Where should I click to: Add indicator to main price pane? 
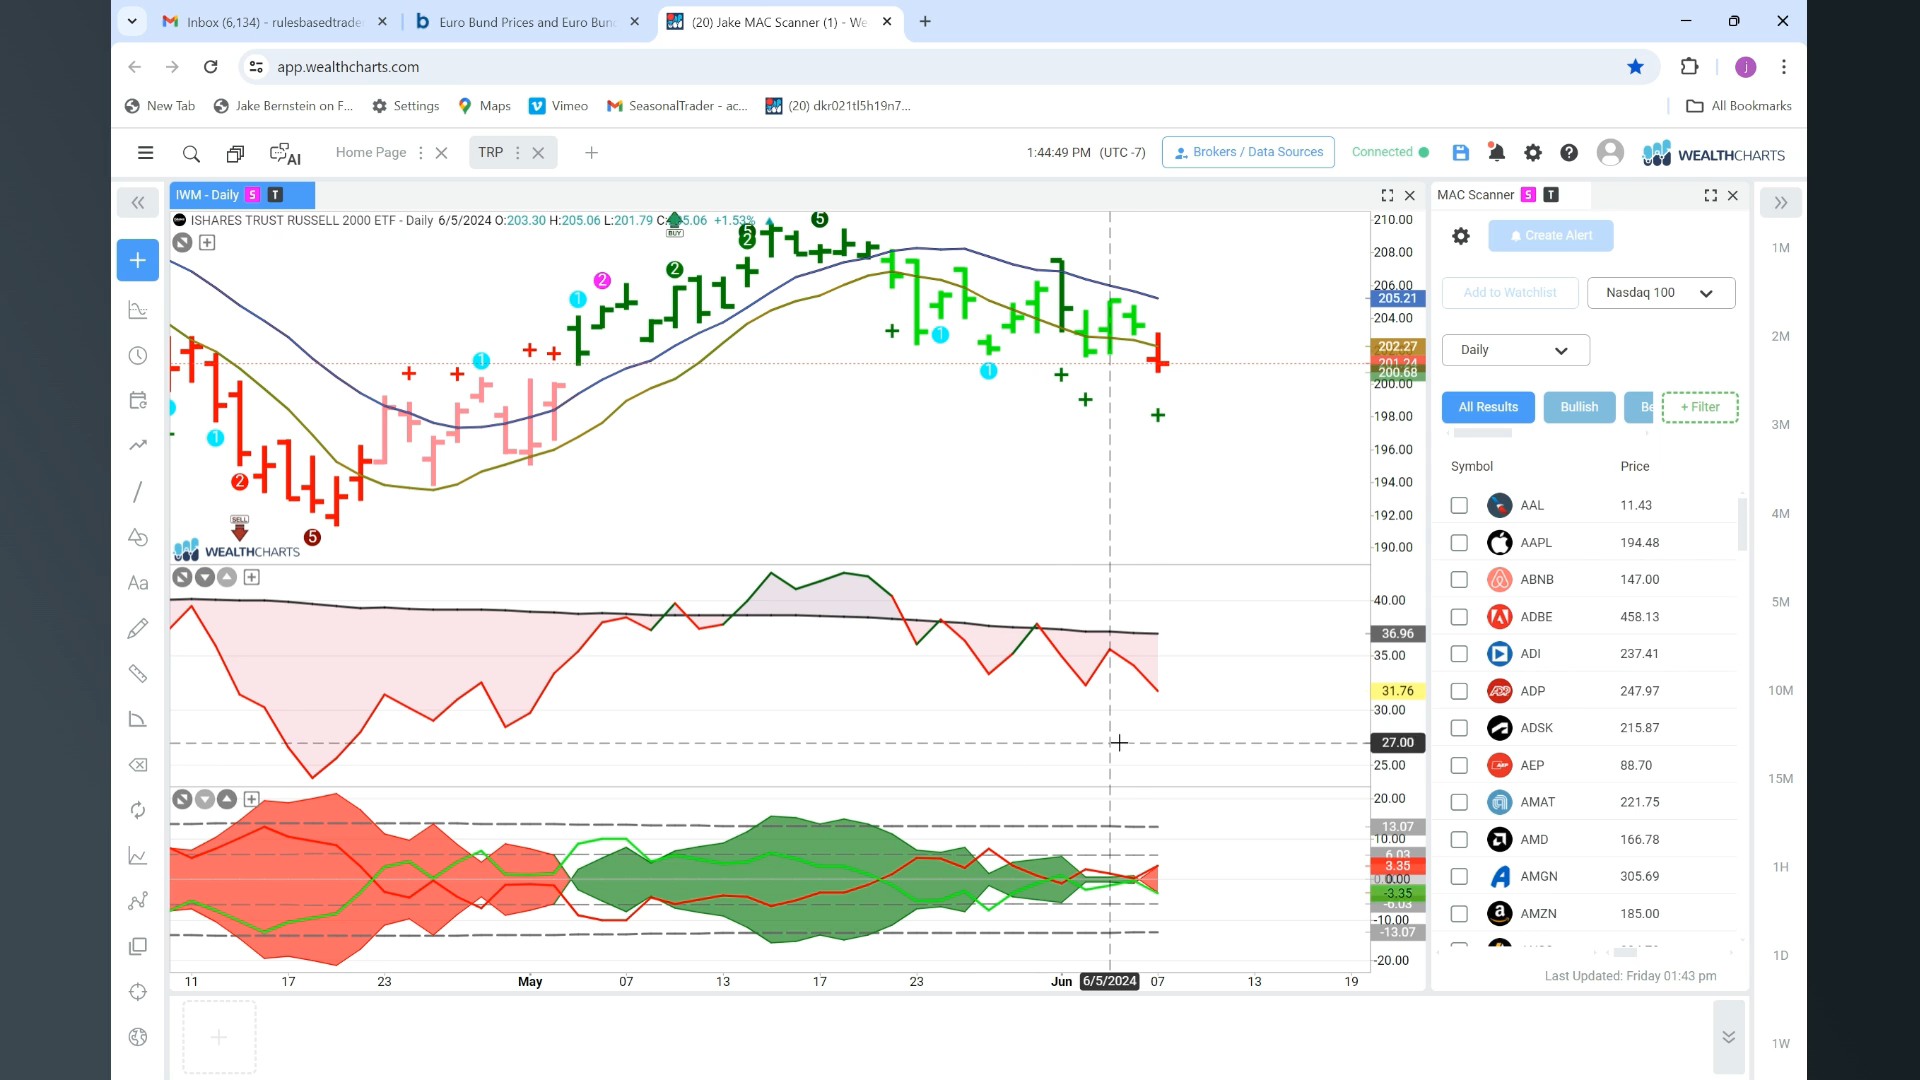[x=207, y=242]
